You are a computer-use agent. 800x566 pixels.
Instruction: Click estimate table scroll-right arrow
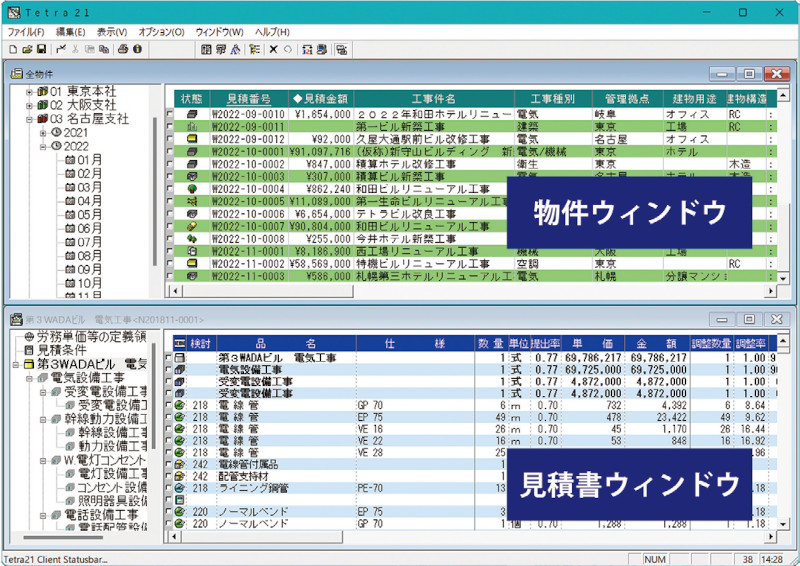pos(771,536)
